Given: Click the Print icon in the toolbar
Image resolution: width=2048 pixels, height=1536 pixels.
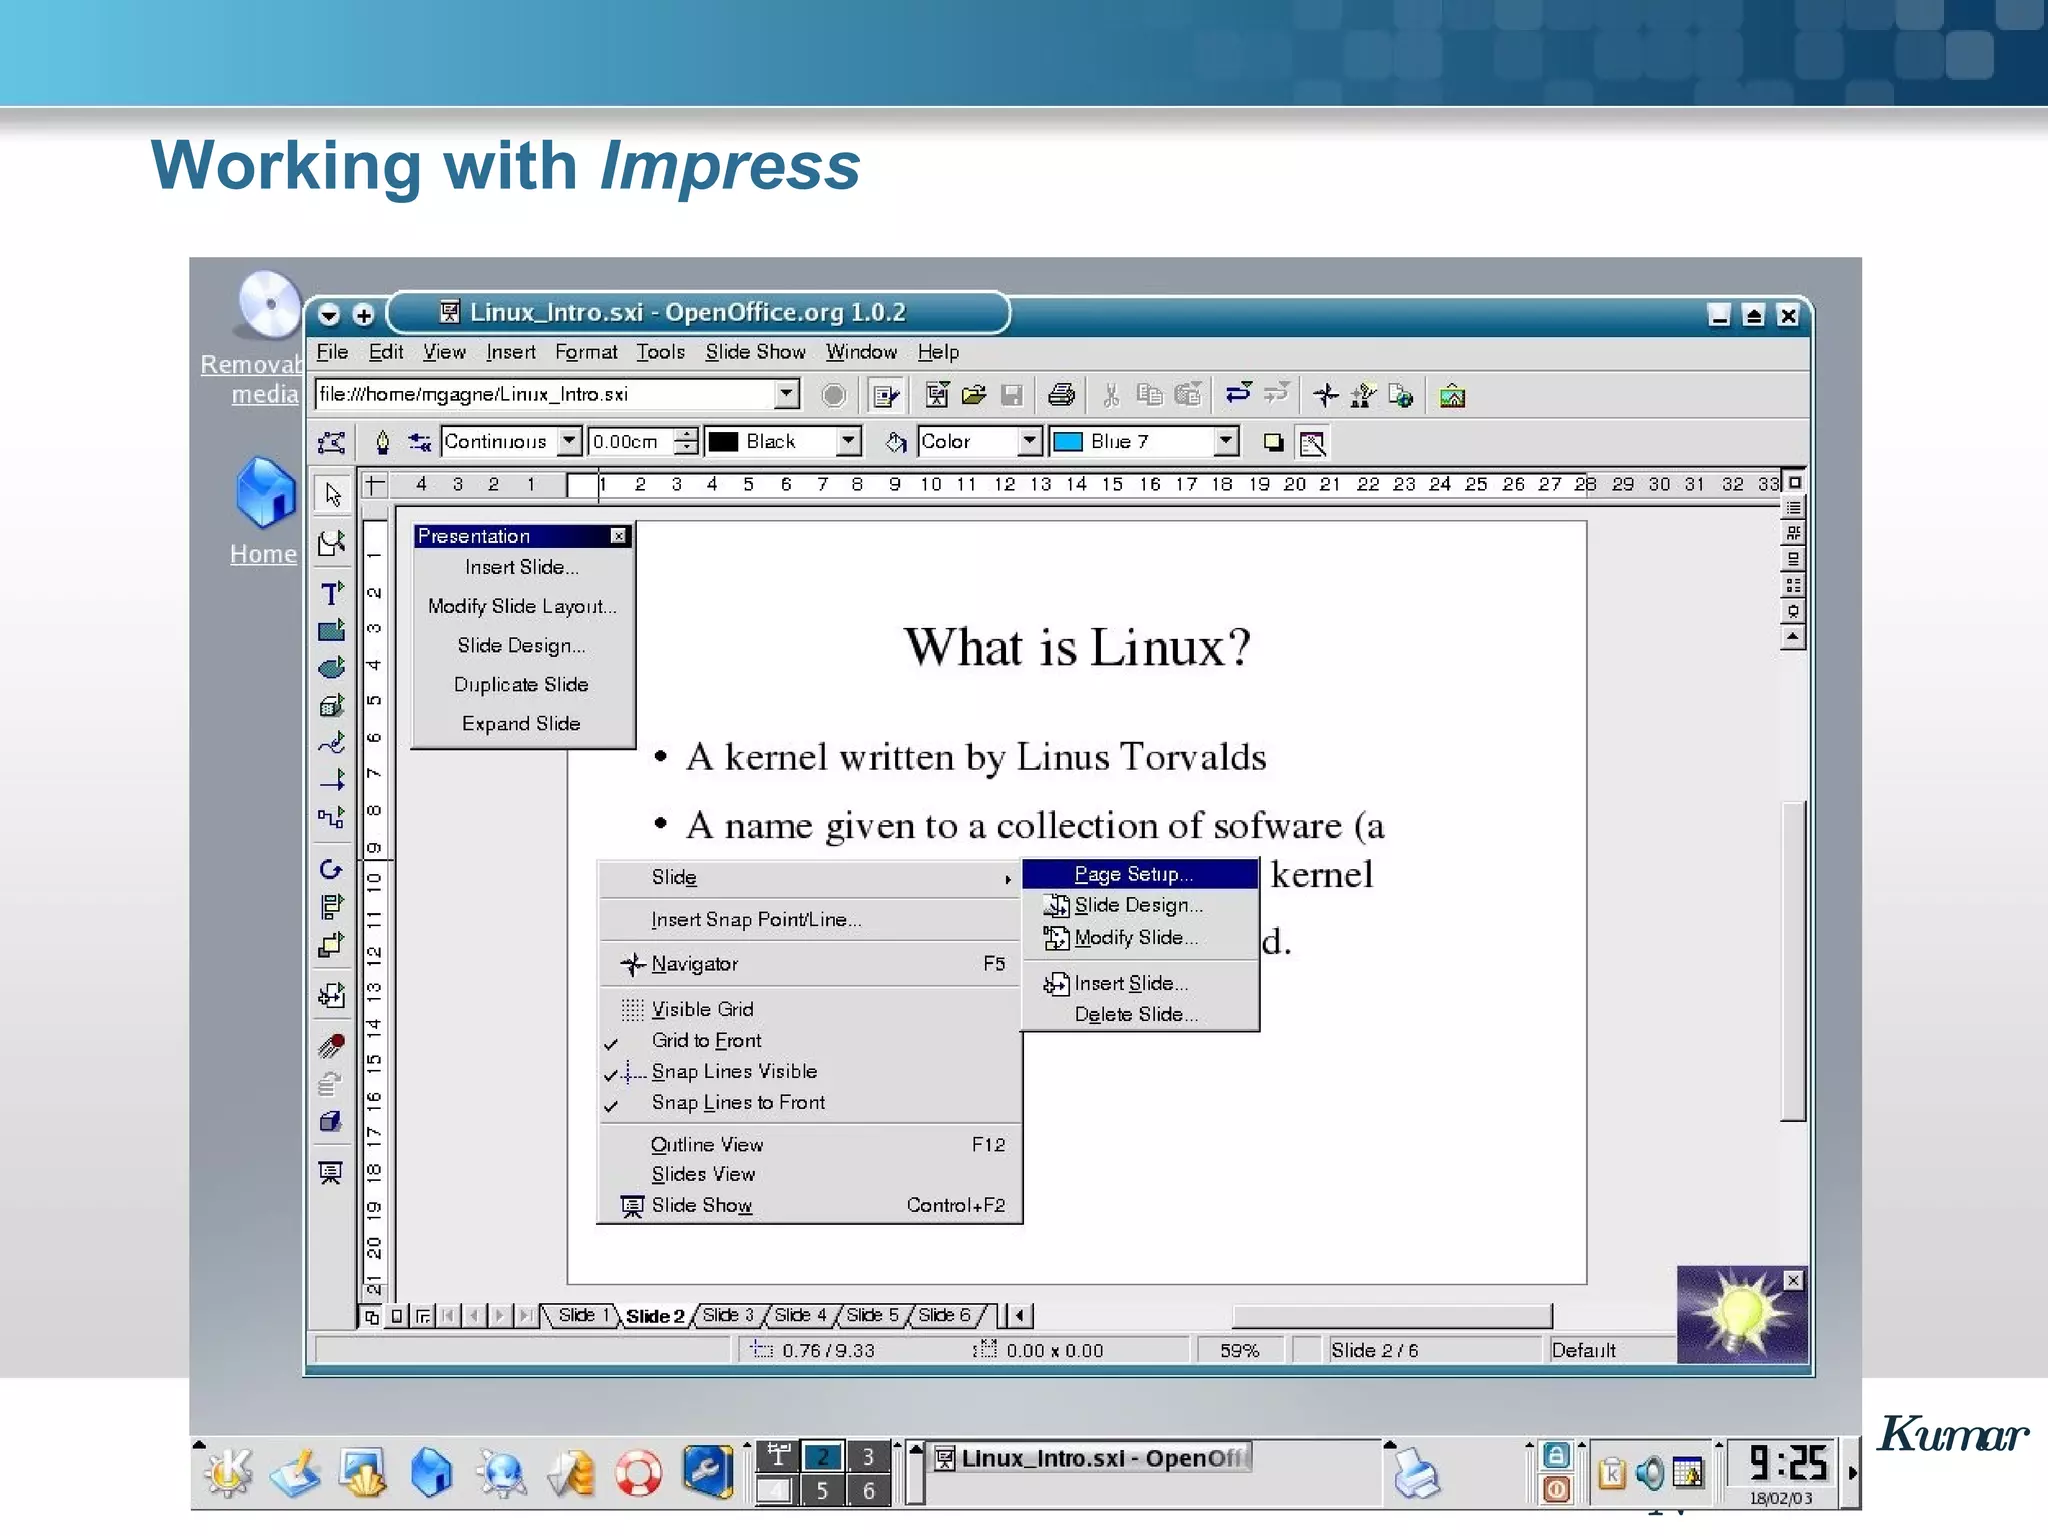Looking at the screenshot, I should (1061, 395).
